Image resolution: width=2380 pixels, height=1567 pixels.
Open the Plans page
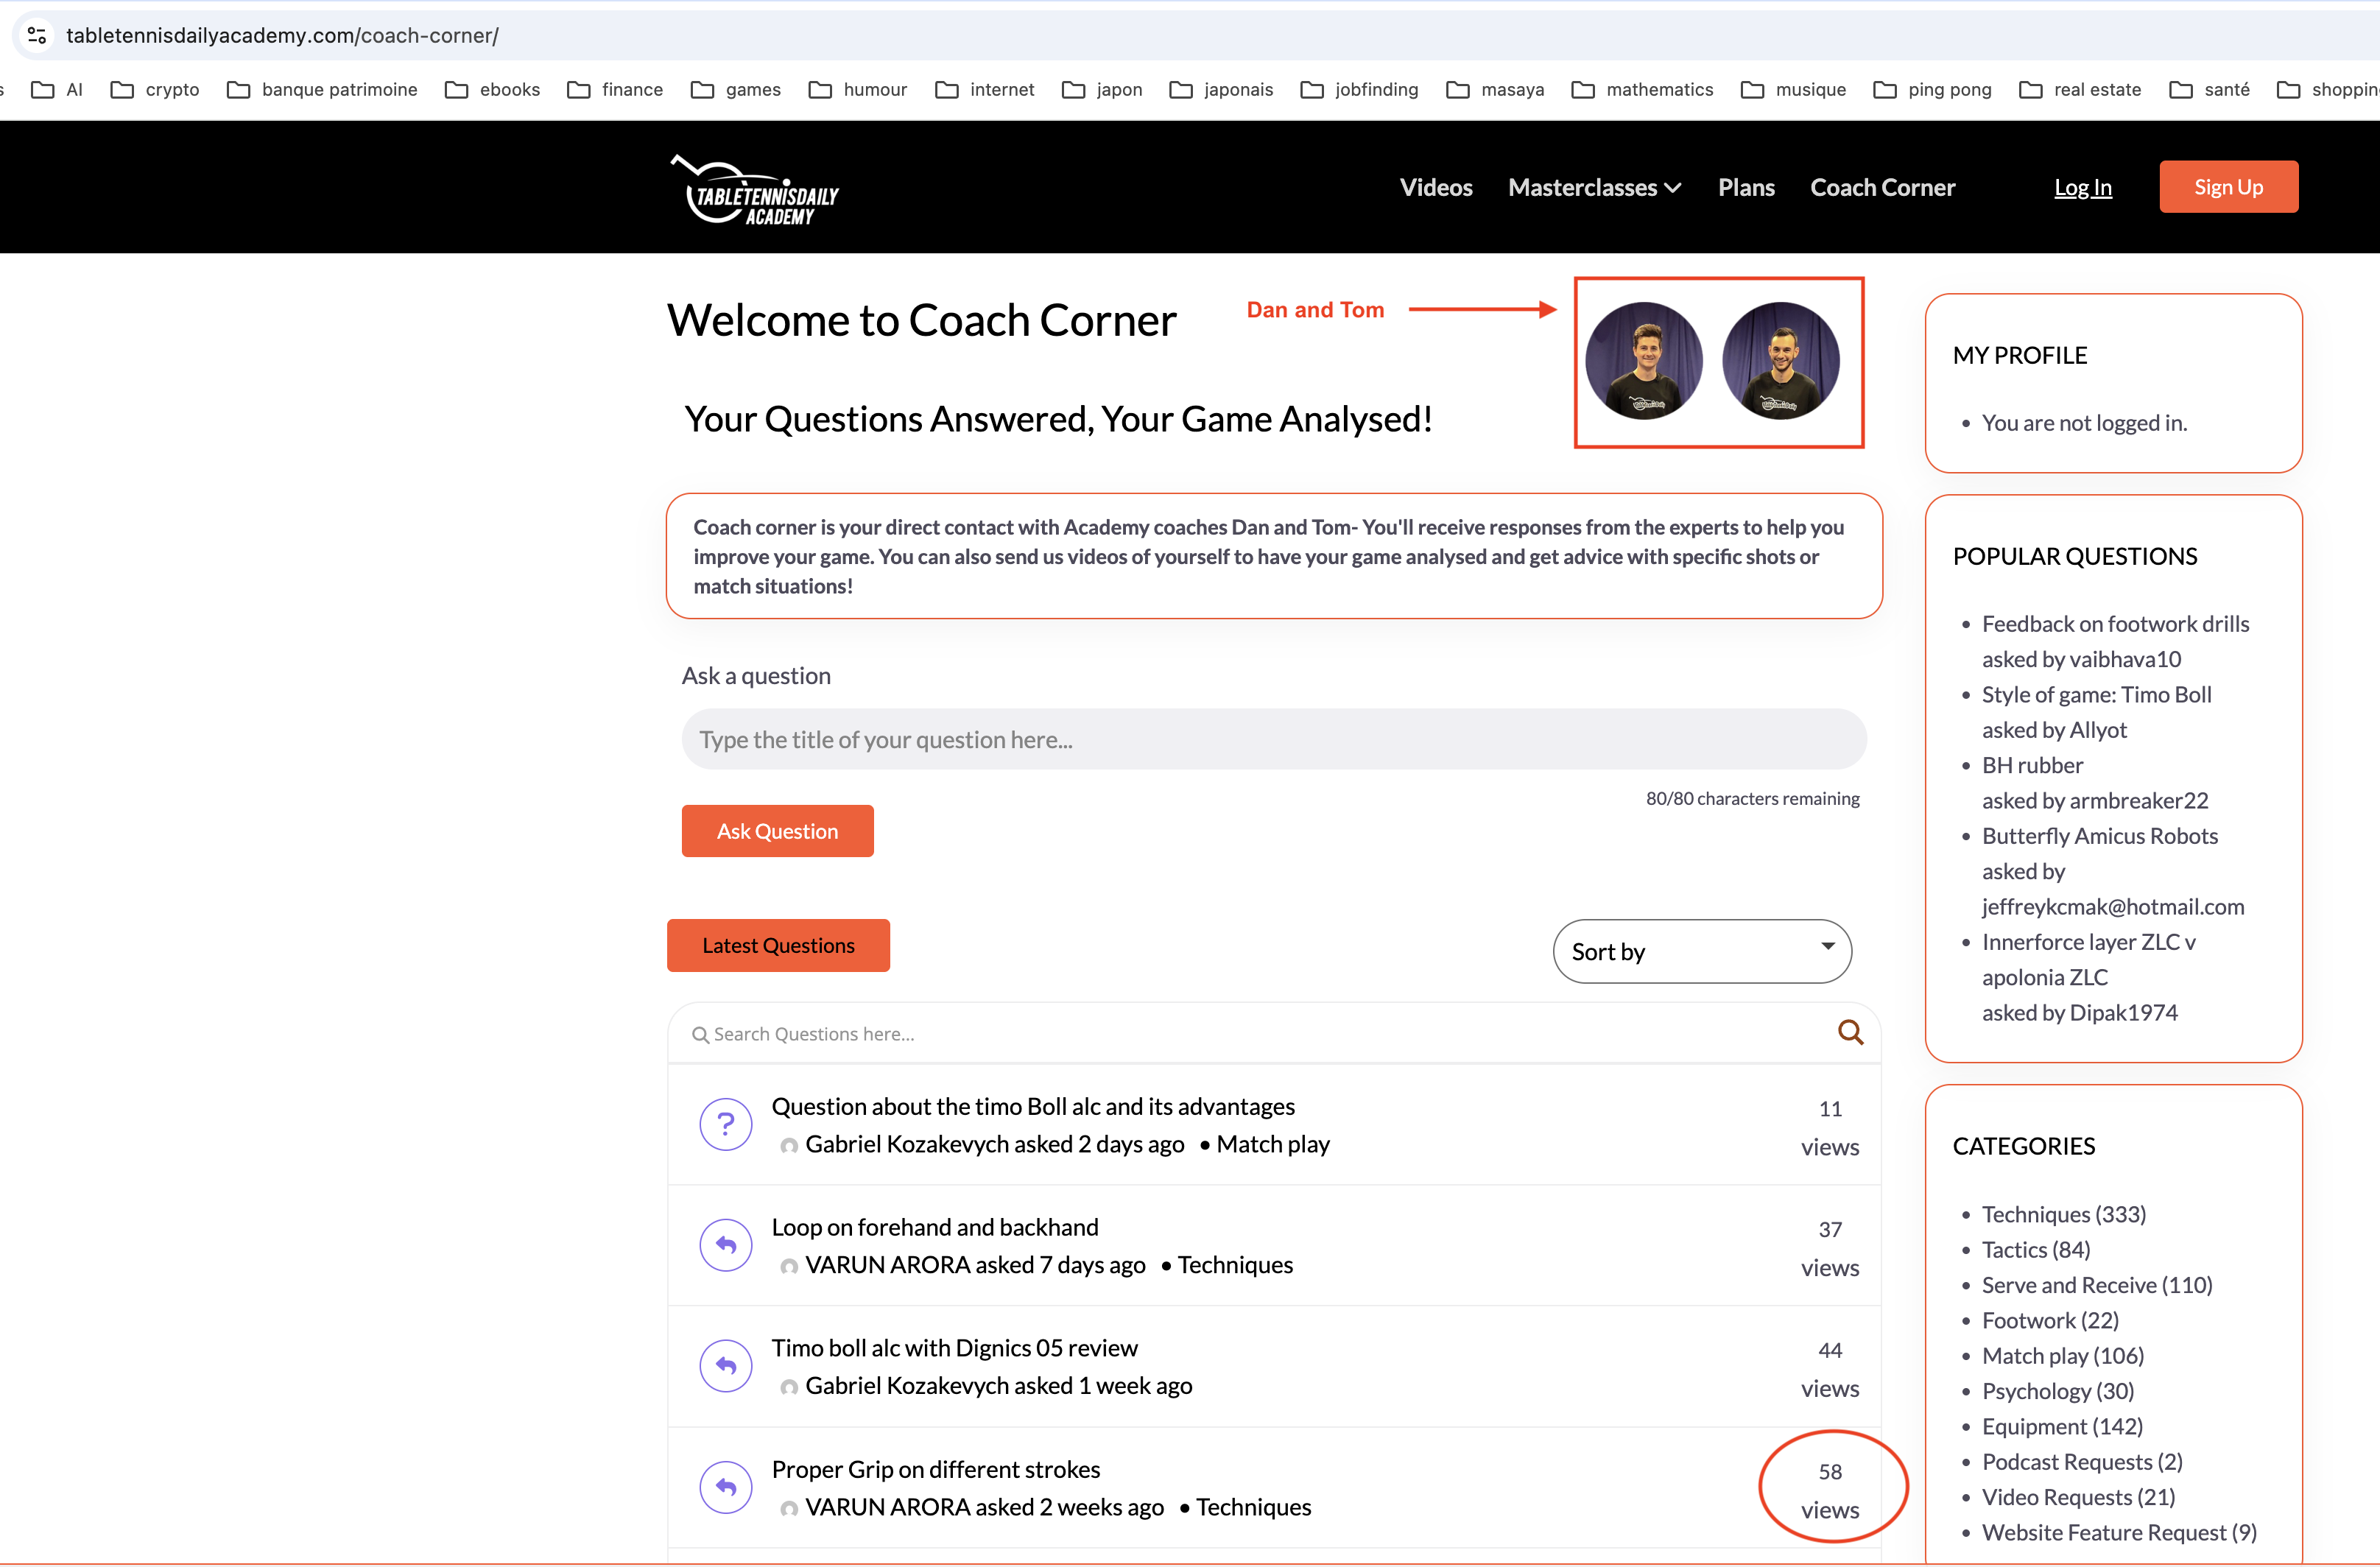pyautogui.click(x=1746, y=187)
